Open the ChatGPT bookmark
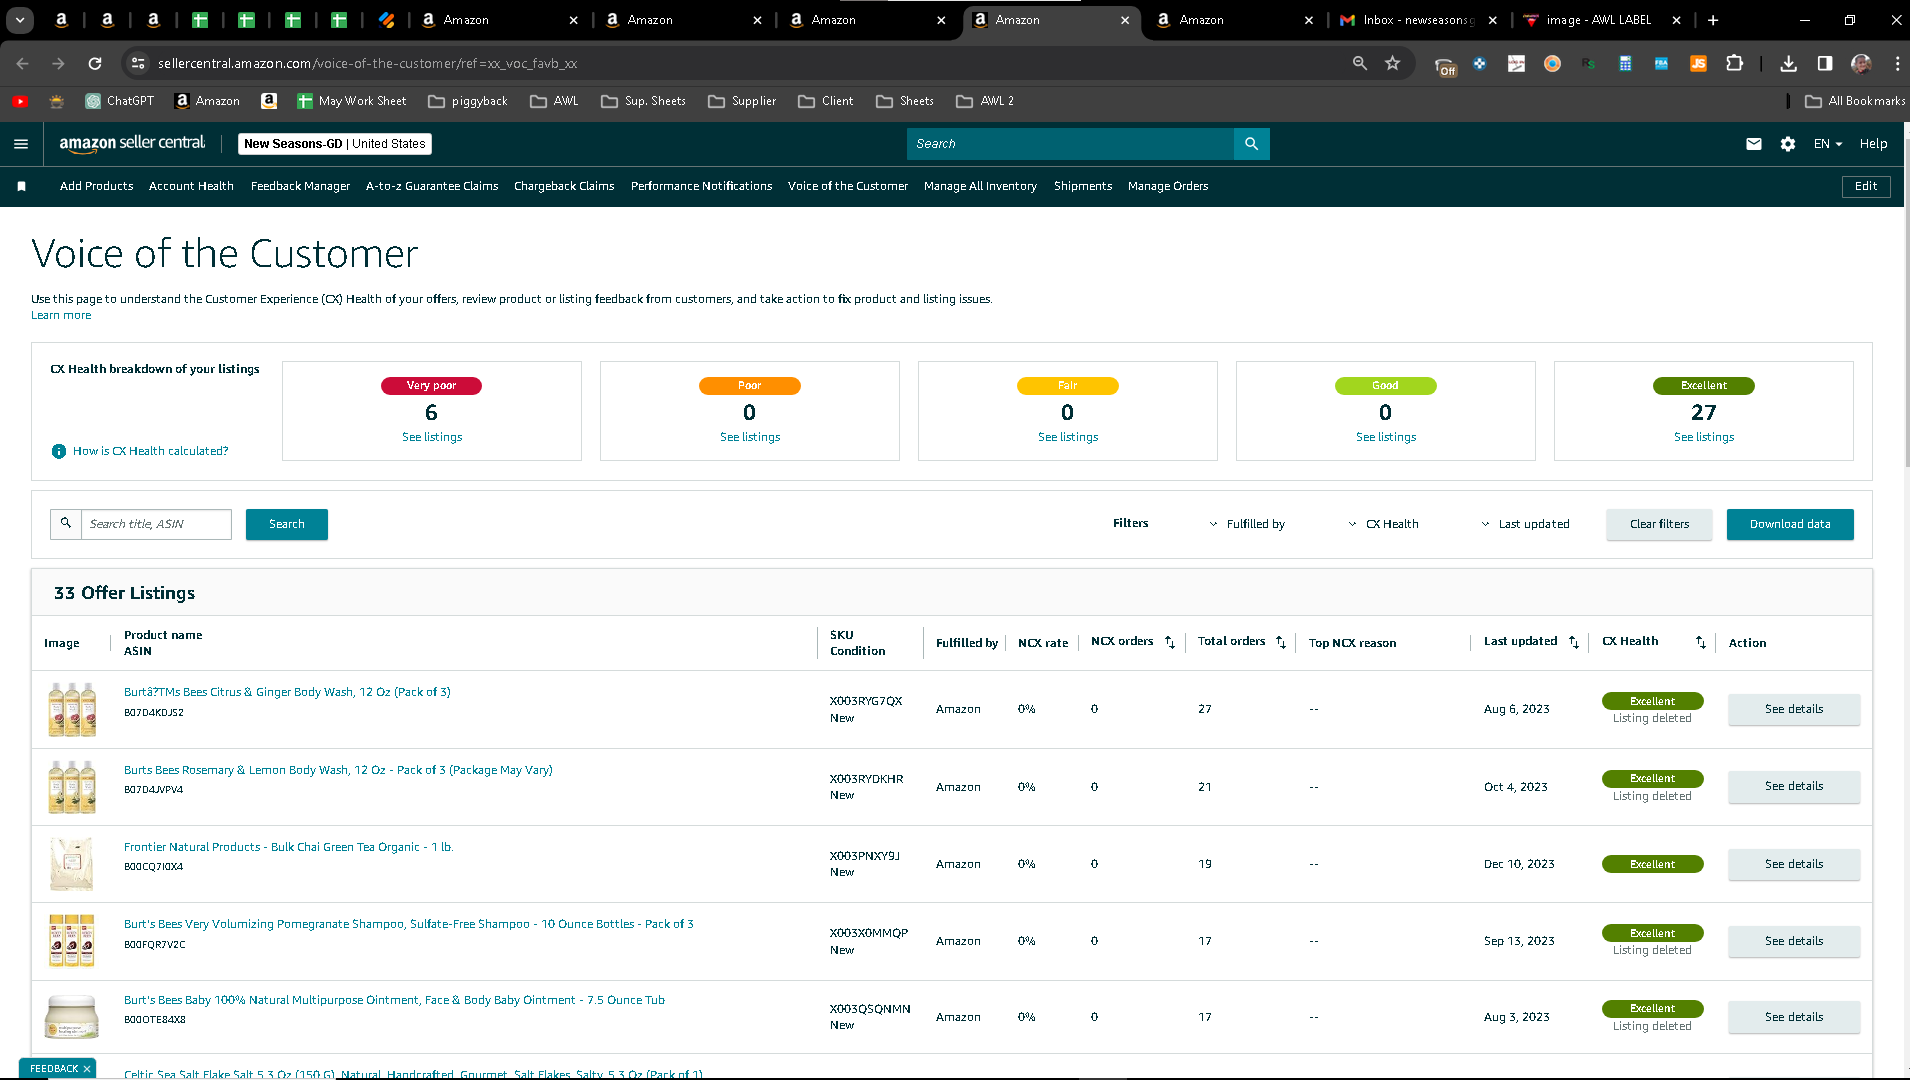1910x1080 pixels. tap(120, 101)
